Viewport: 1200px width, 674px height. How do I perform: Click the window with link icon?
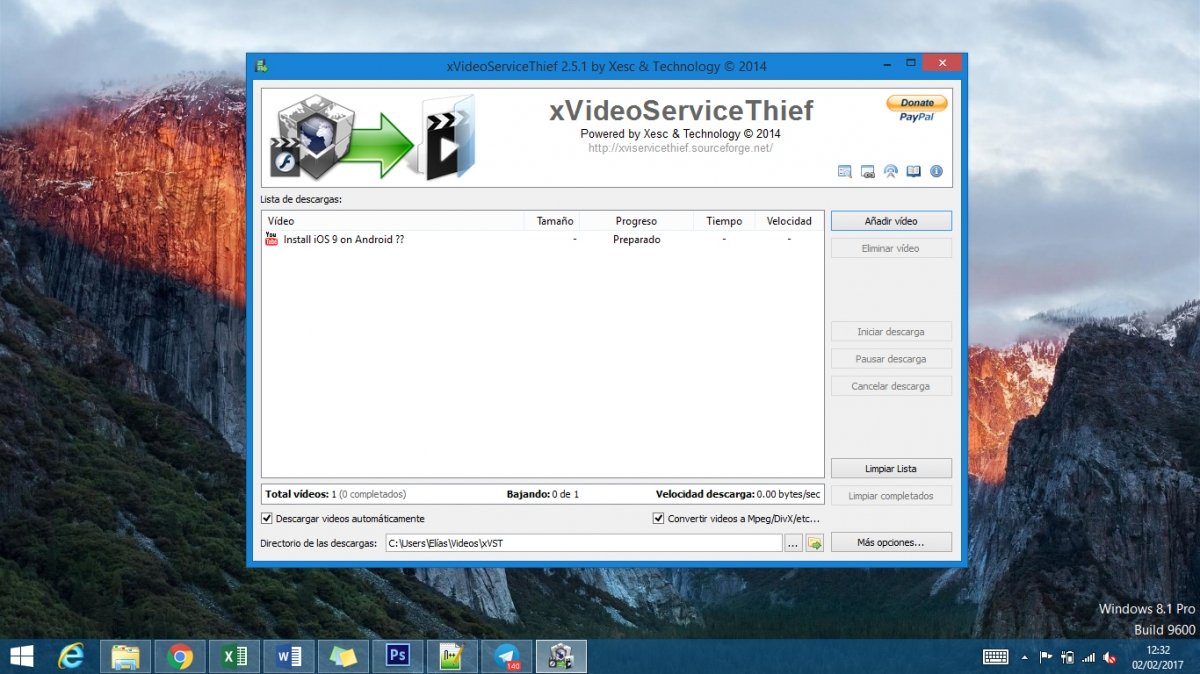coord(868,172)
